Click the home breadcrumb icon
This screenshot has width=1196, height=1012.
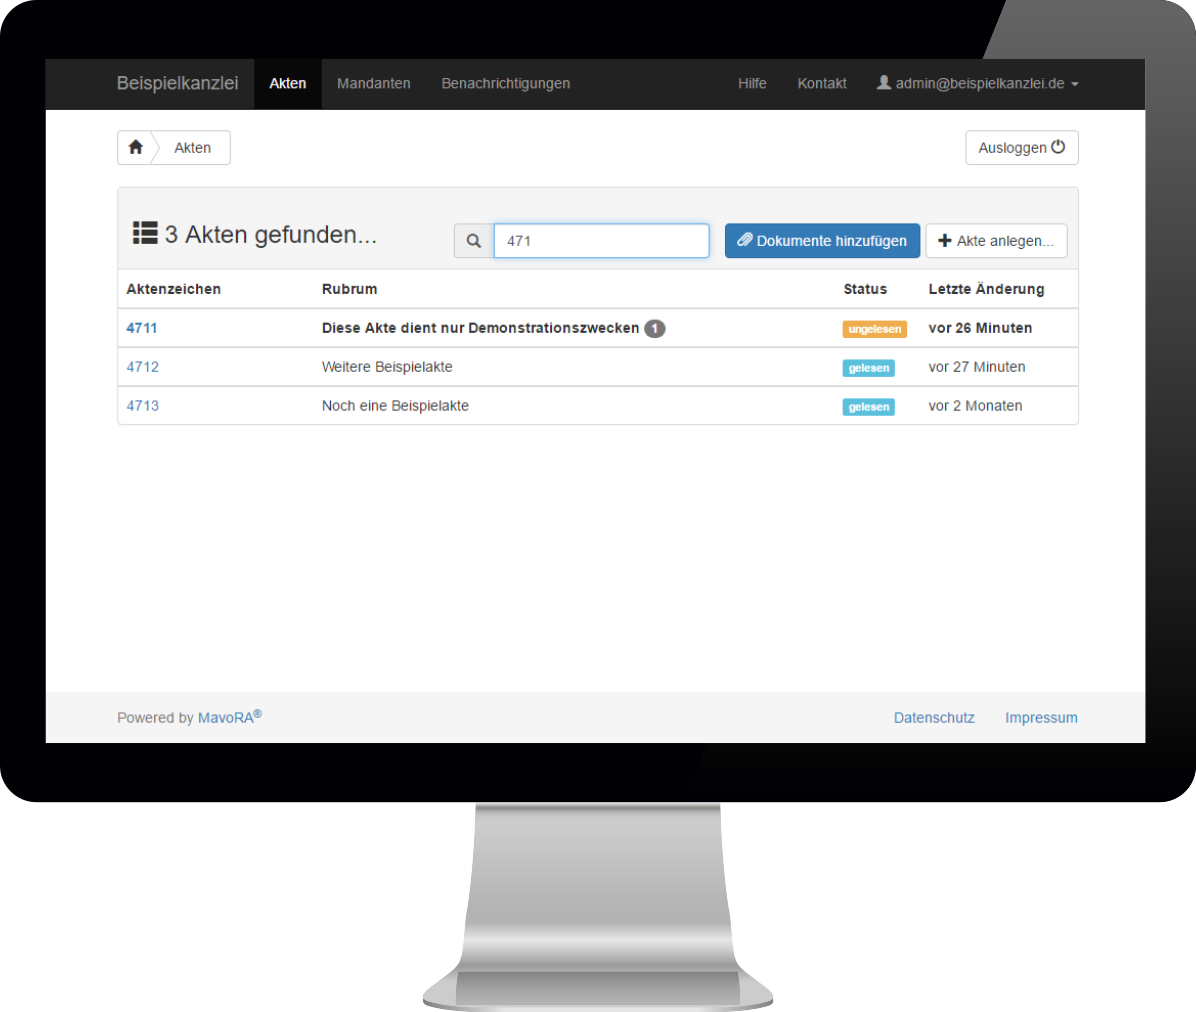click(x=136, y=147)
